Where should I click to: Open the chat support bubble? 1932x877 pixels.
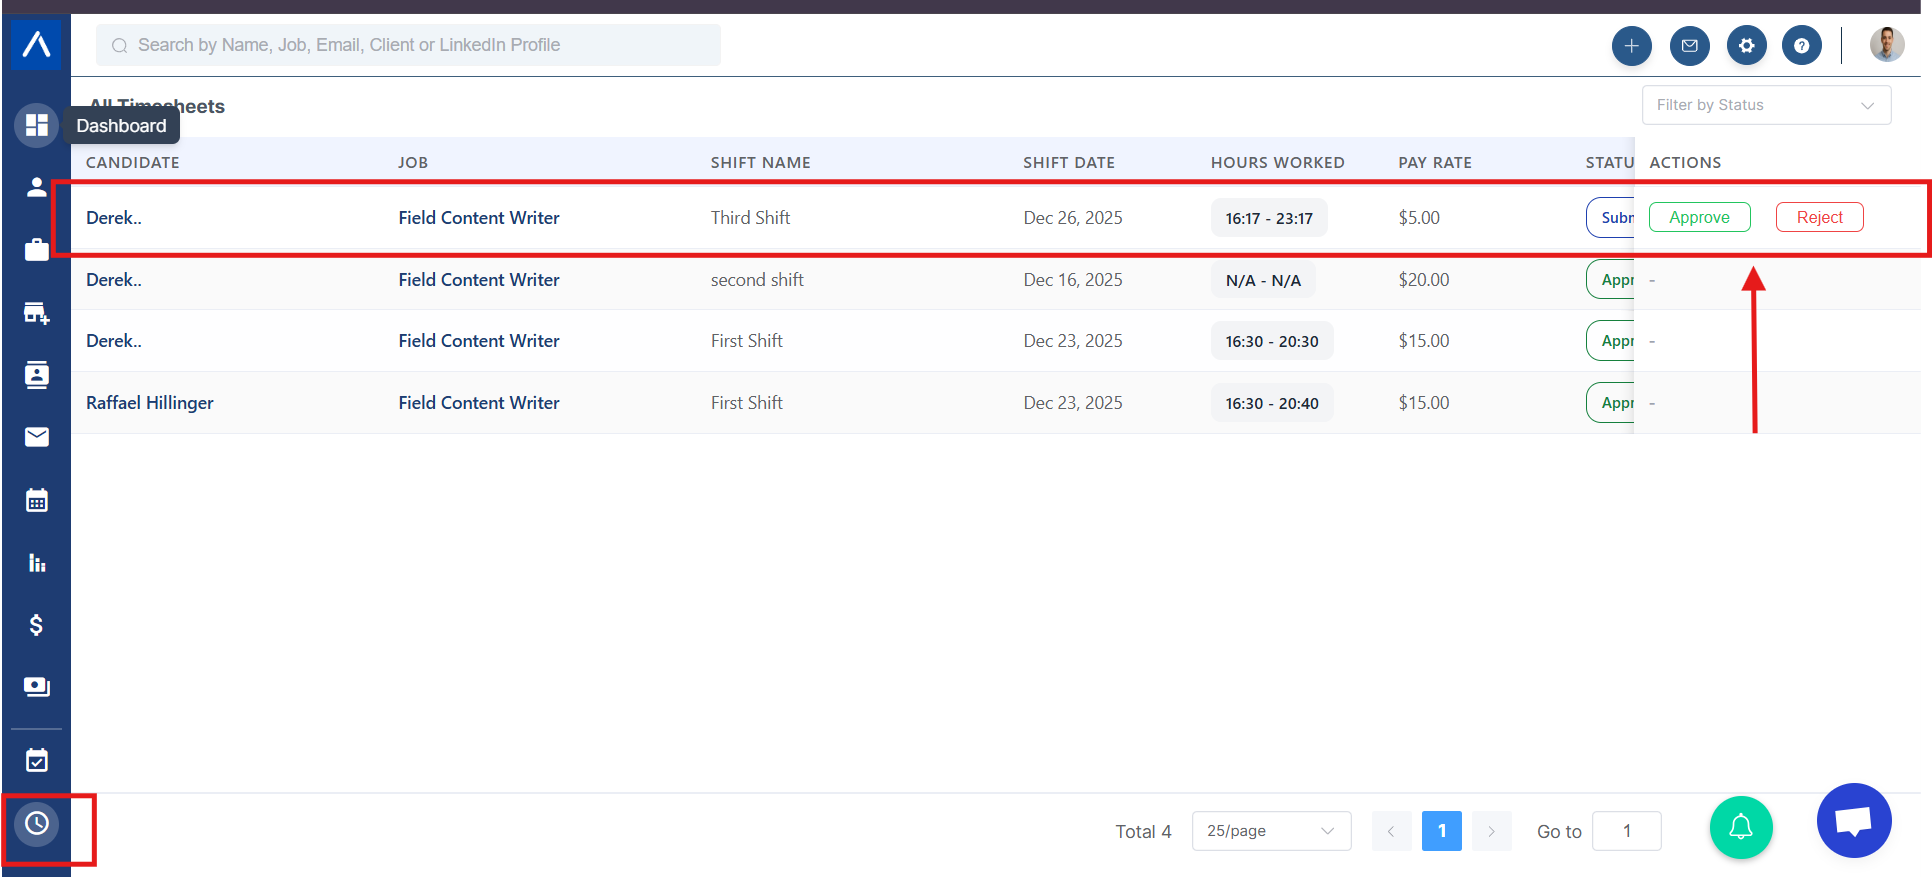(x=1853, y=821)
